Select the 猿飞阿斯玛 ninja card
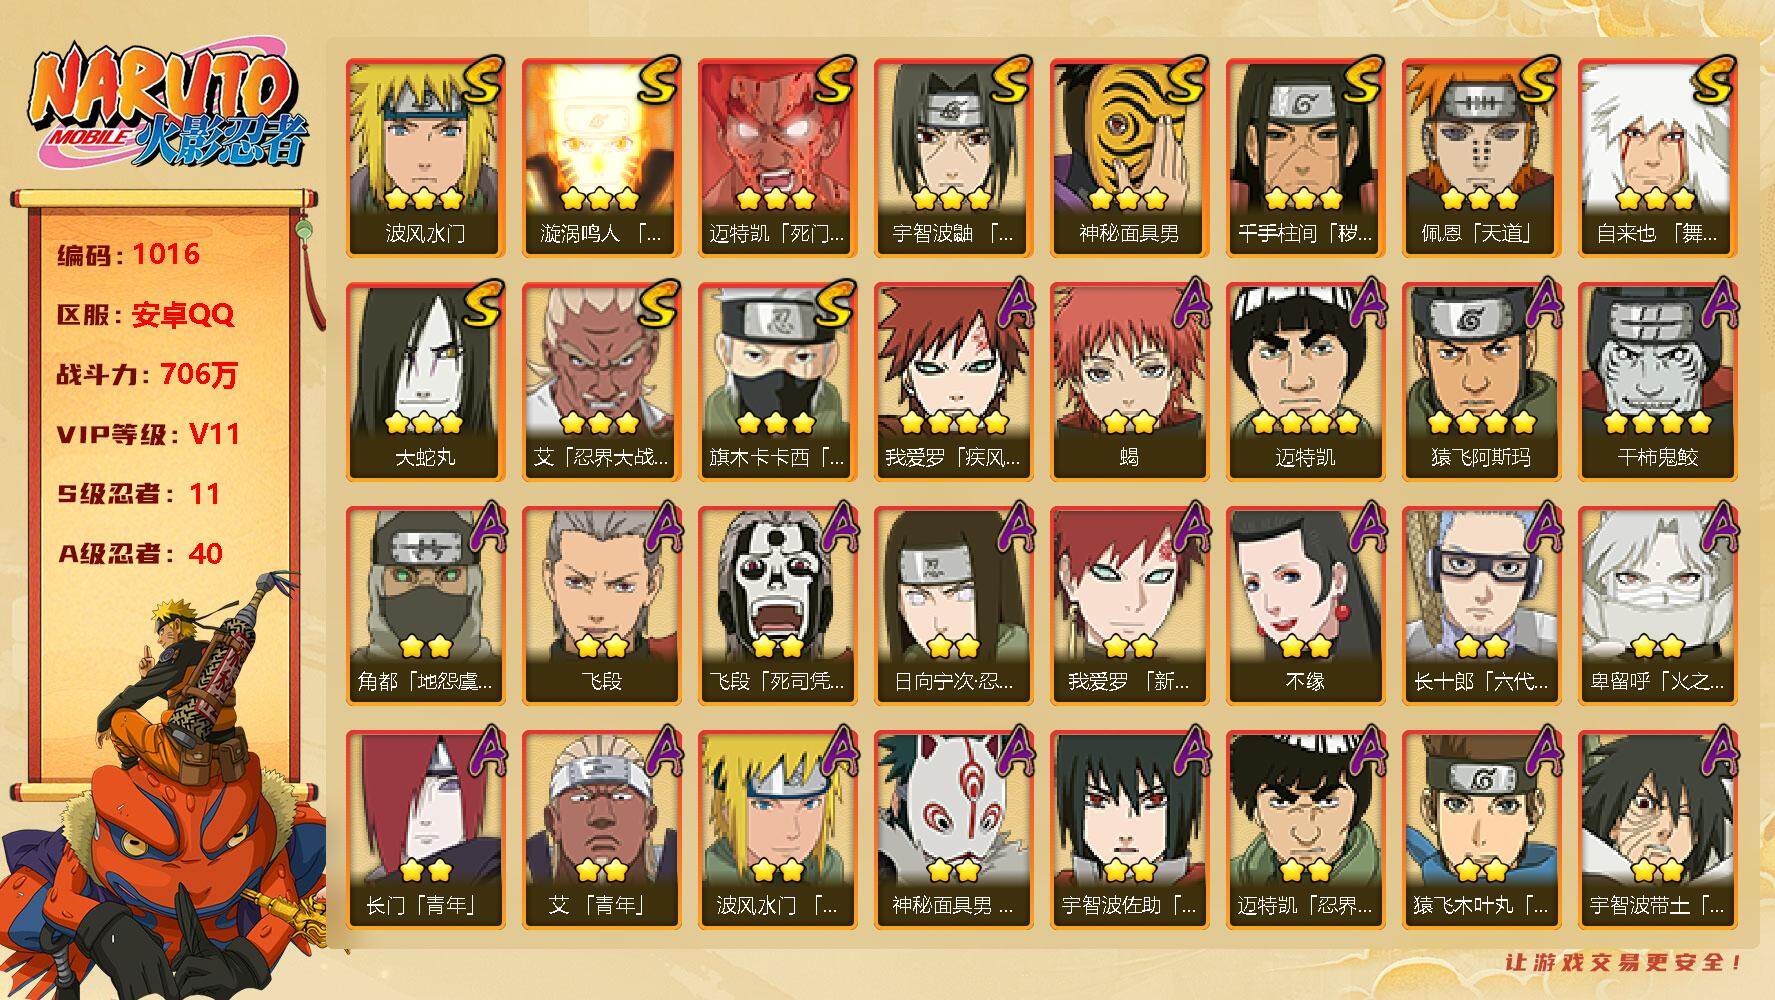 point(1481,382)
